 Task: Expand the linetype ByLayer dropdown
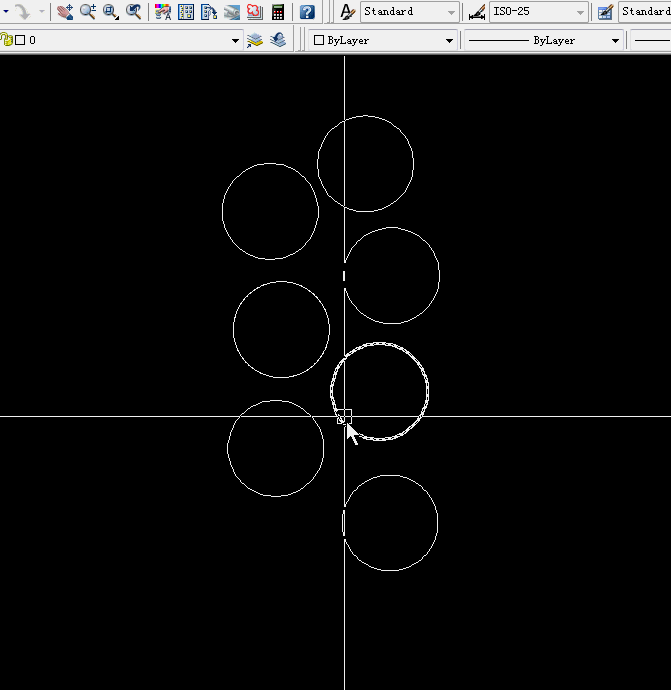[615, 41]
